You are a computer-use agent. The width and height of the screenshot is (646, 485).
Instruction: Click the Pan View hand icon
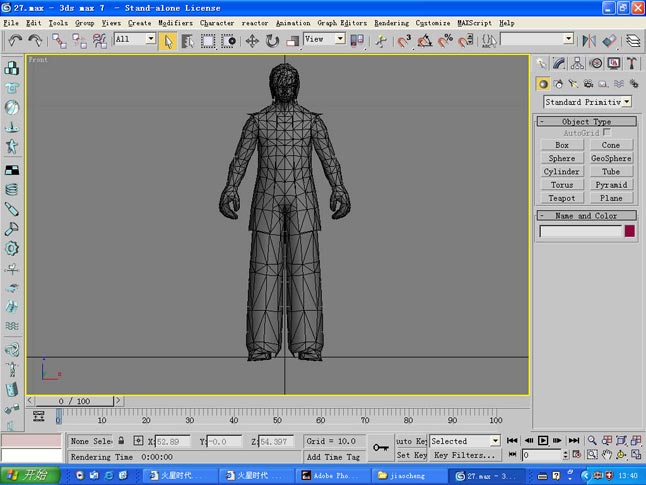click(607, 455)
